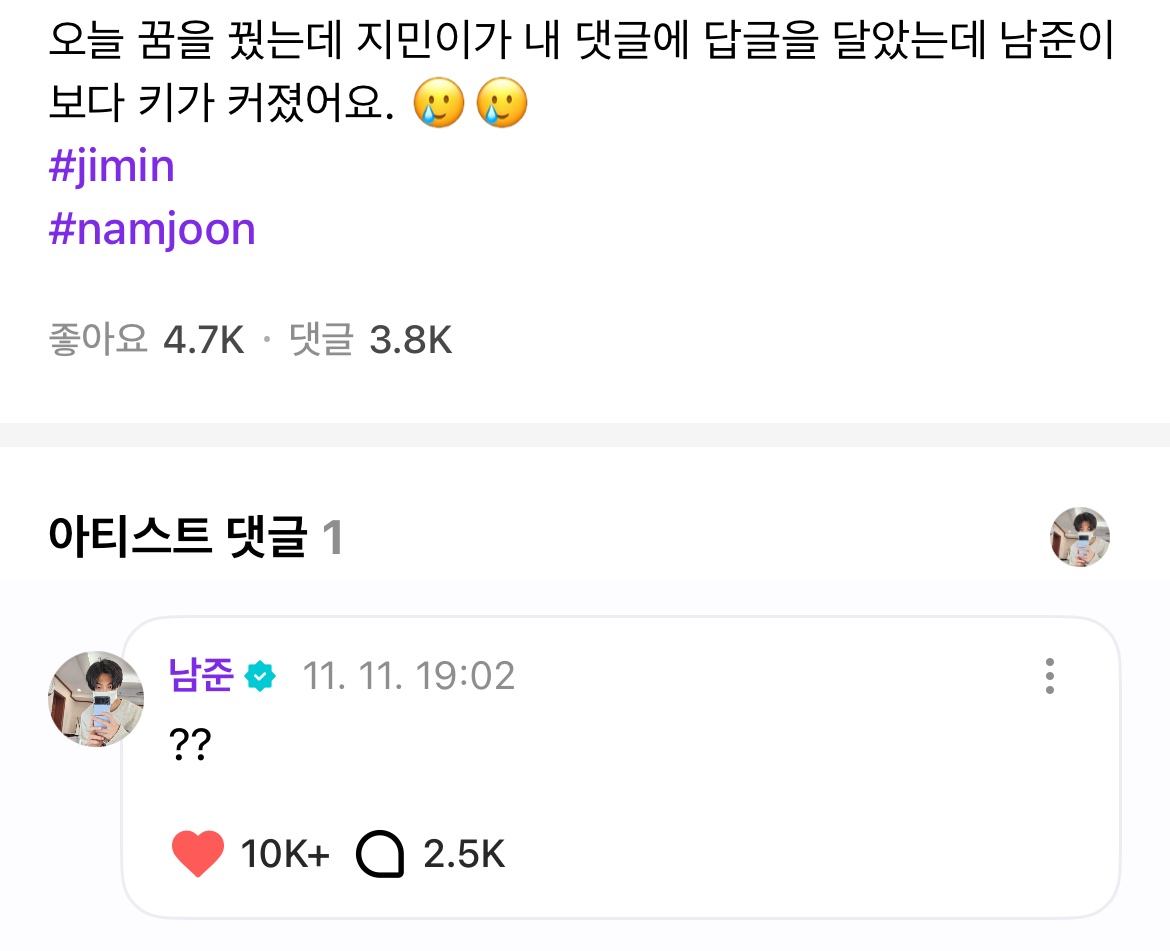Image resolution: width=1170 pixels, height=951 pixels.
Task: Tap the 남준 username
Action: [x=201, y=677]
